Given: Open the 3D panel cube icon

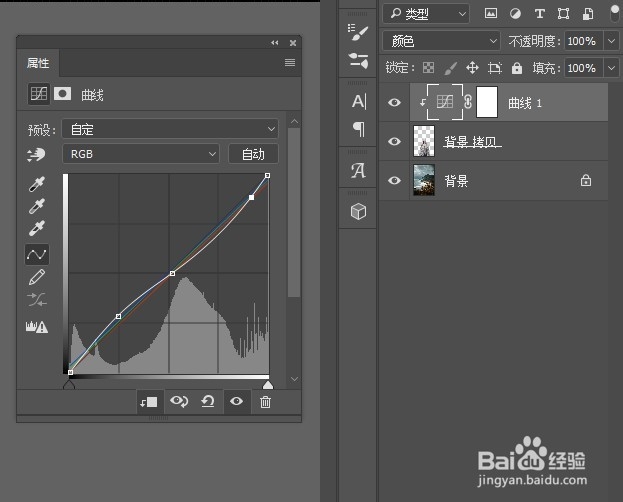Looking at the screenshot, I should [358, 211].
